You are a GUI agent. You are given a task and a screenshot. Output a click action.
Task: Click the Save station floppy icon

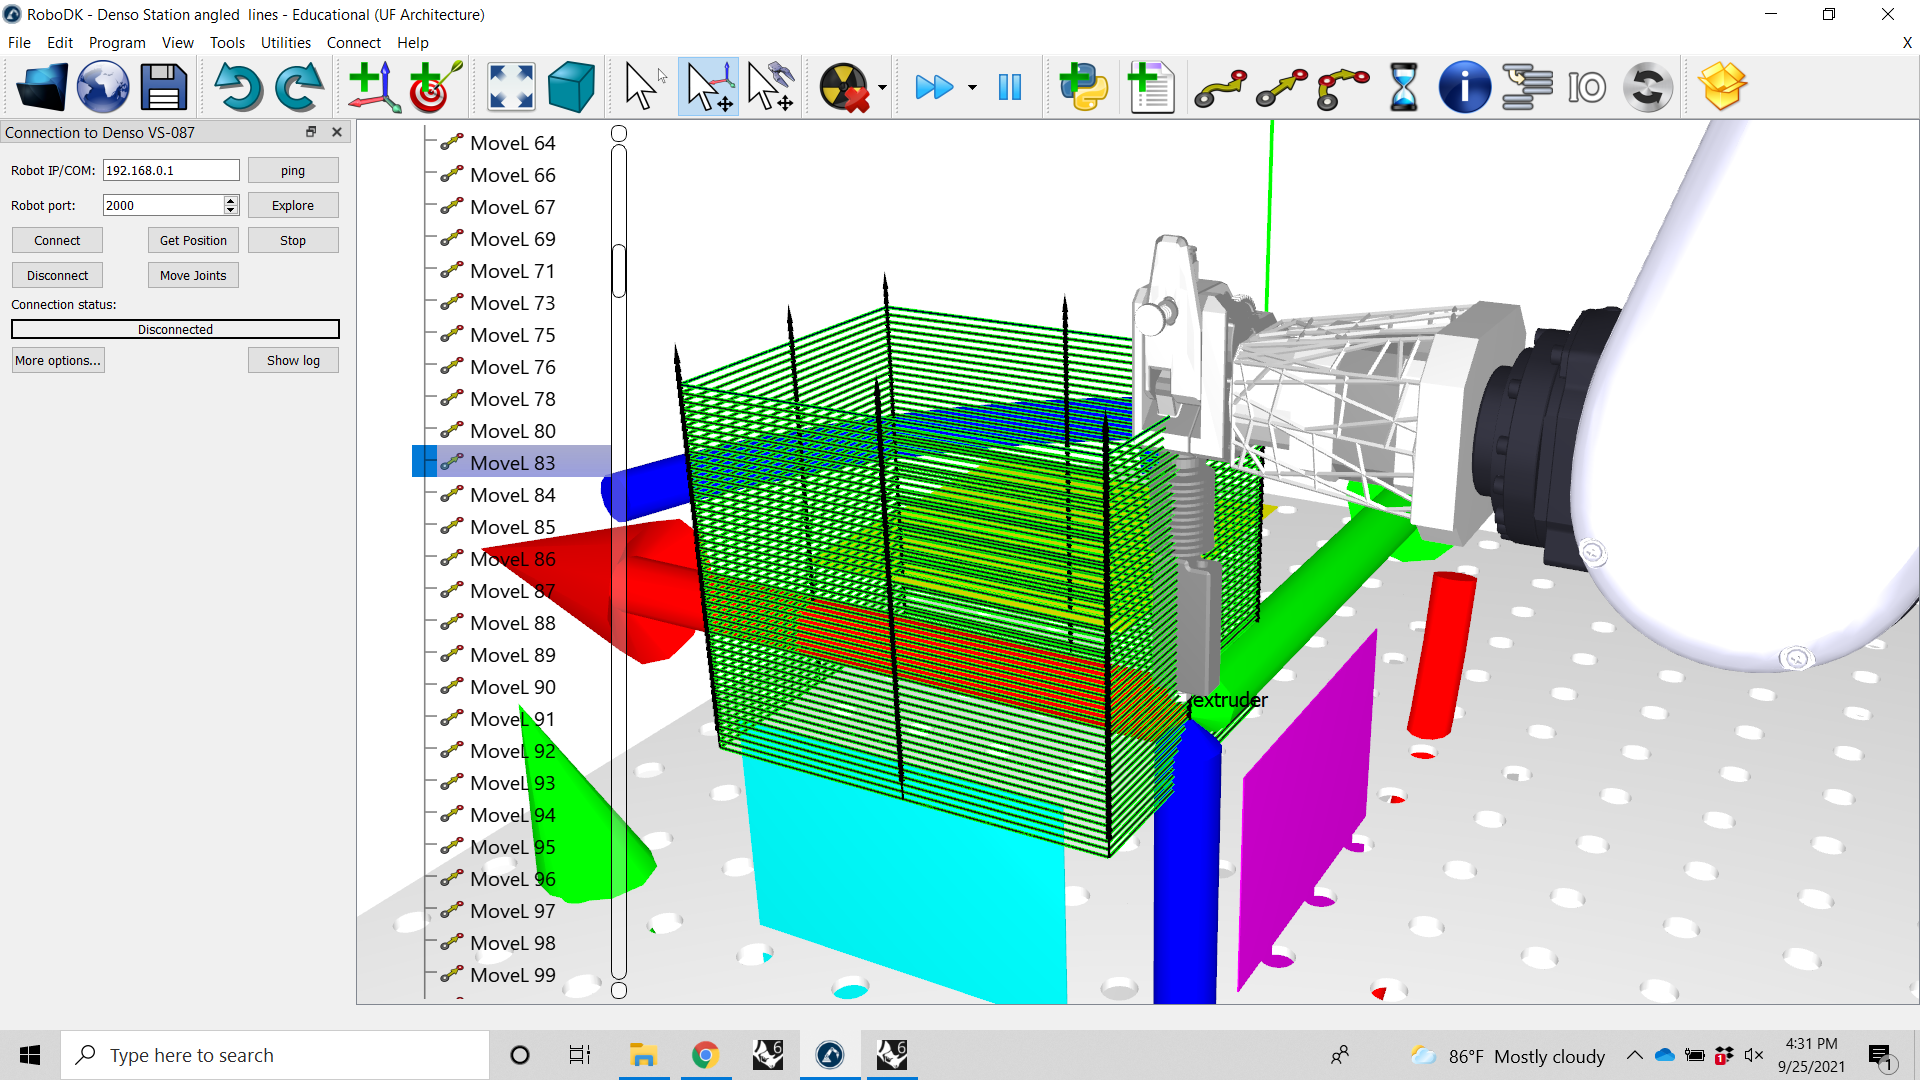163,87
